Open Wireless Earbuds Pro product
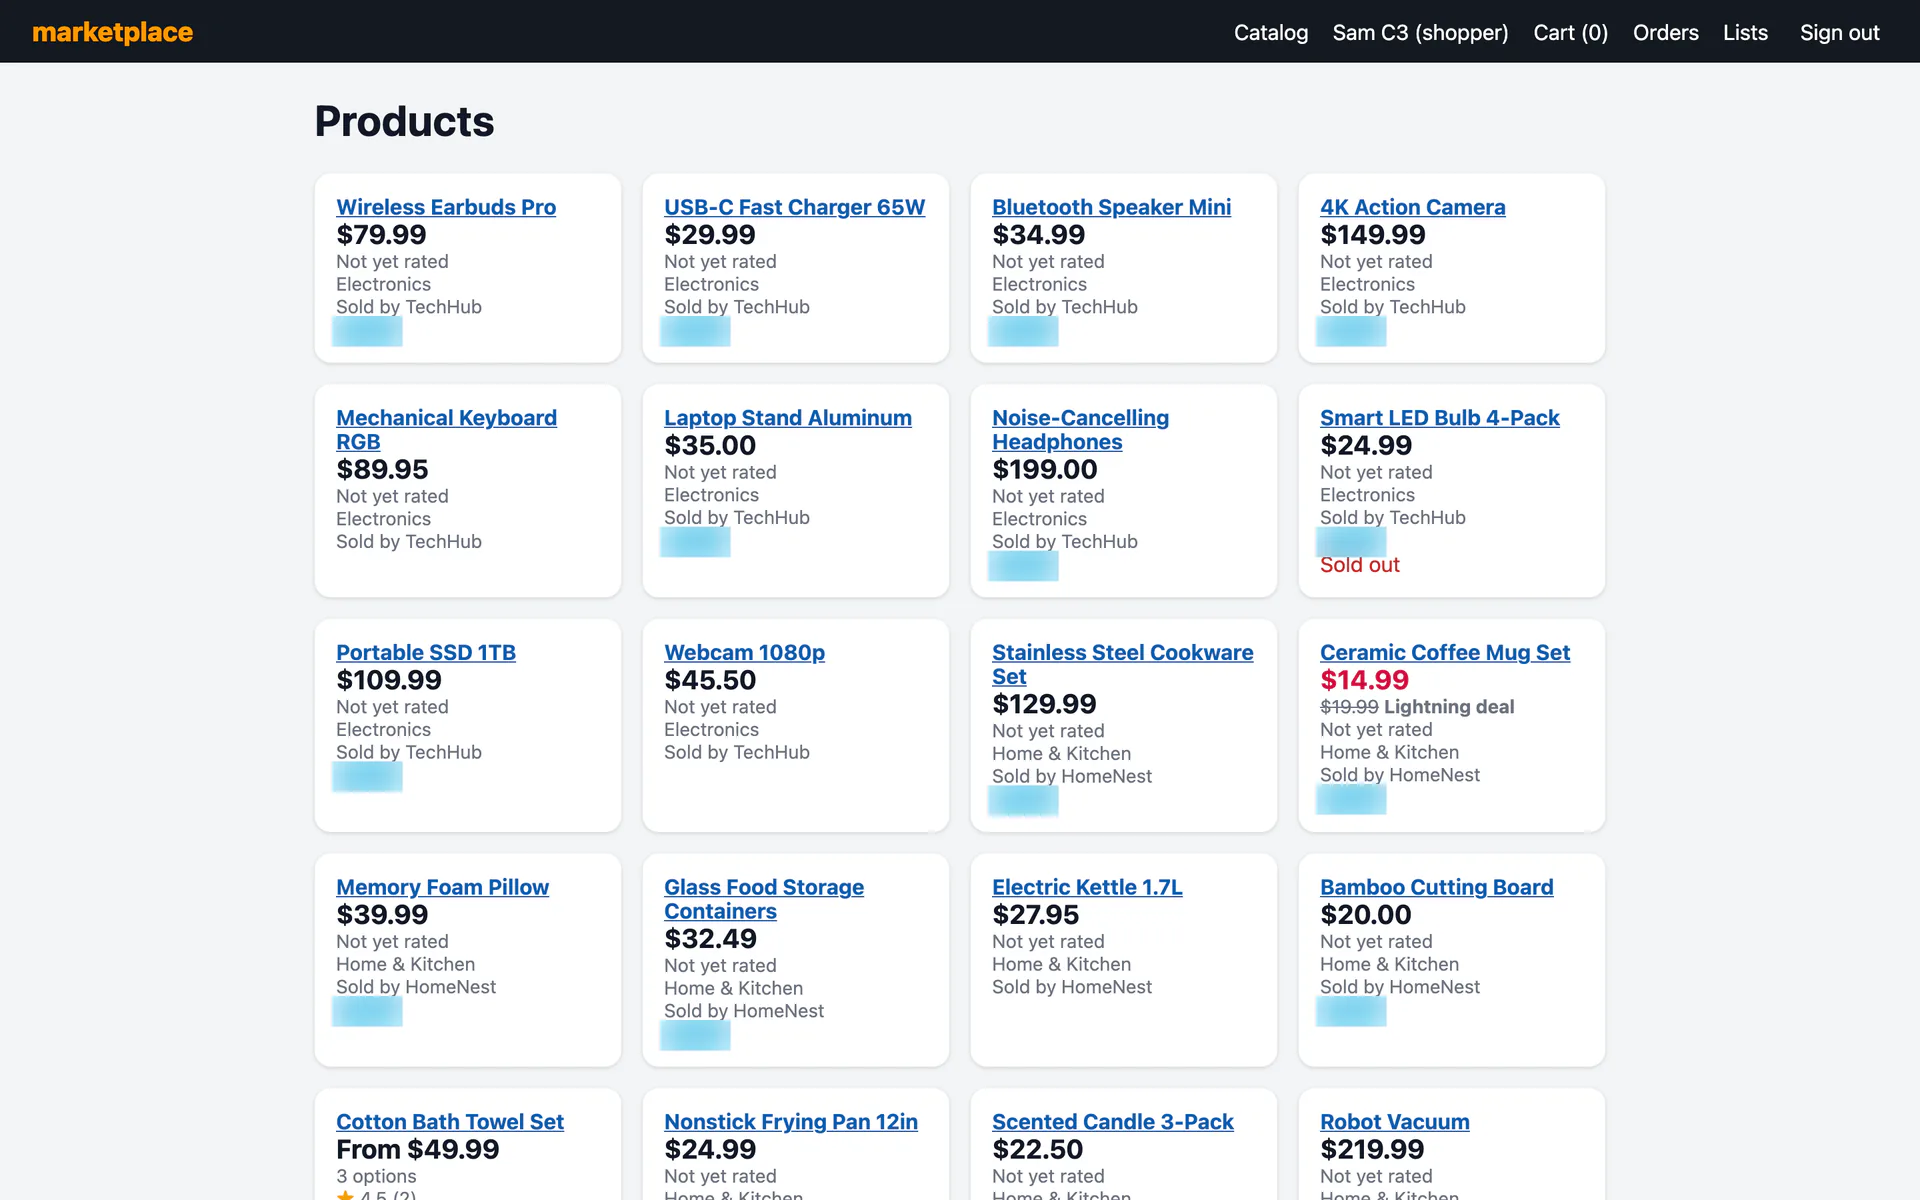The image size is (1920, 1200). tap(446, 207)
